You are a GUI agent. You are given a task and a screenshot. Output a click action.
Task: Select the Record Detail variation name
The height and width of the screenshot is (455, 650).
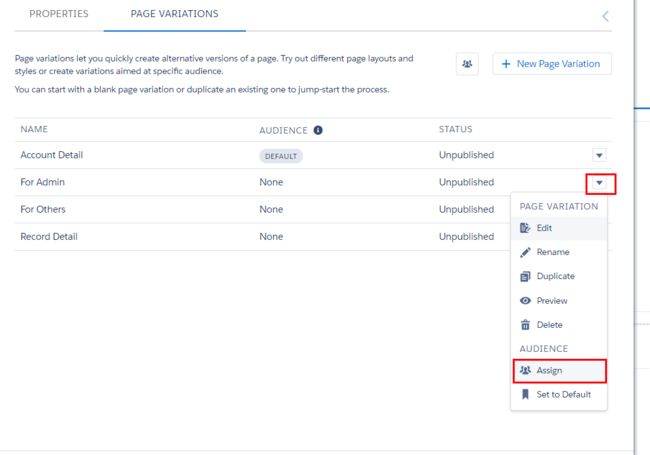(49, 237)
